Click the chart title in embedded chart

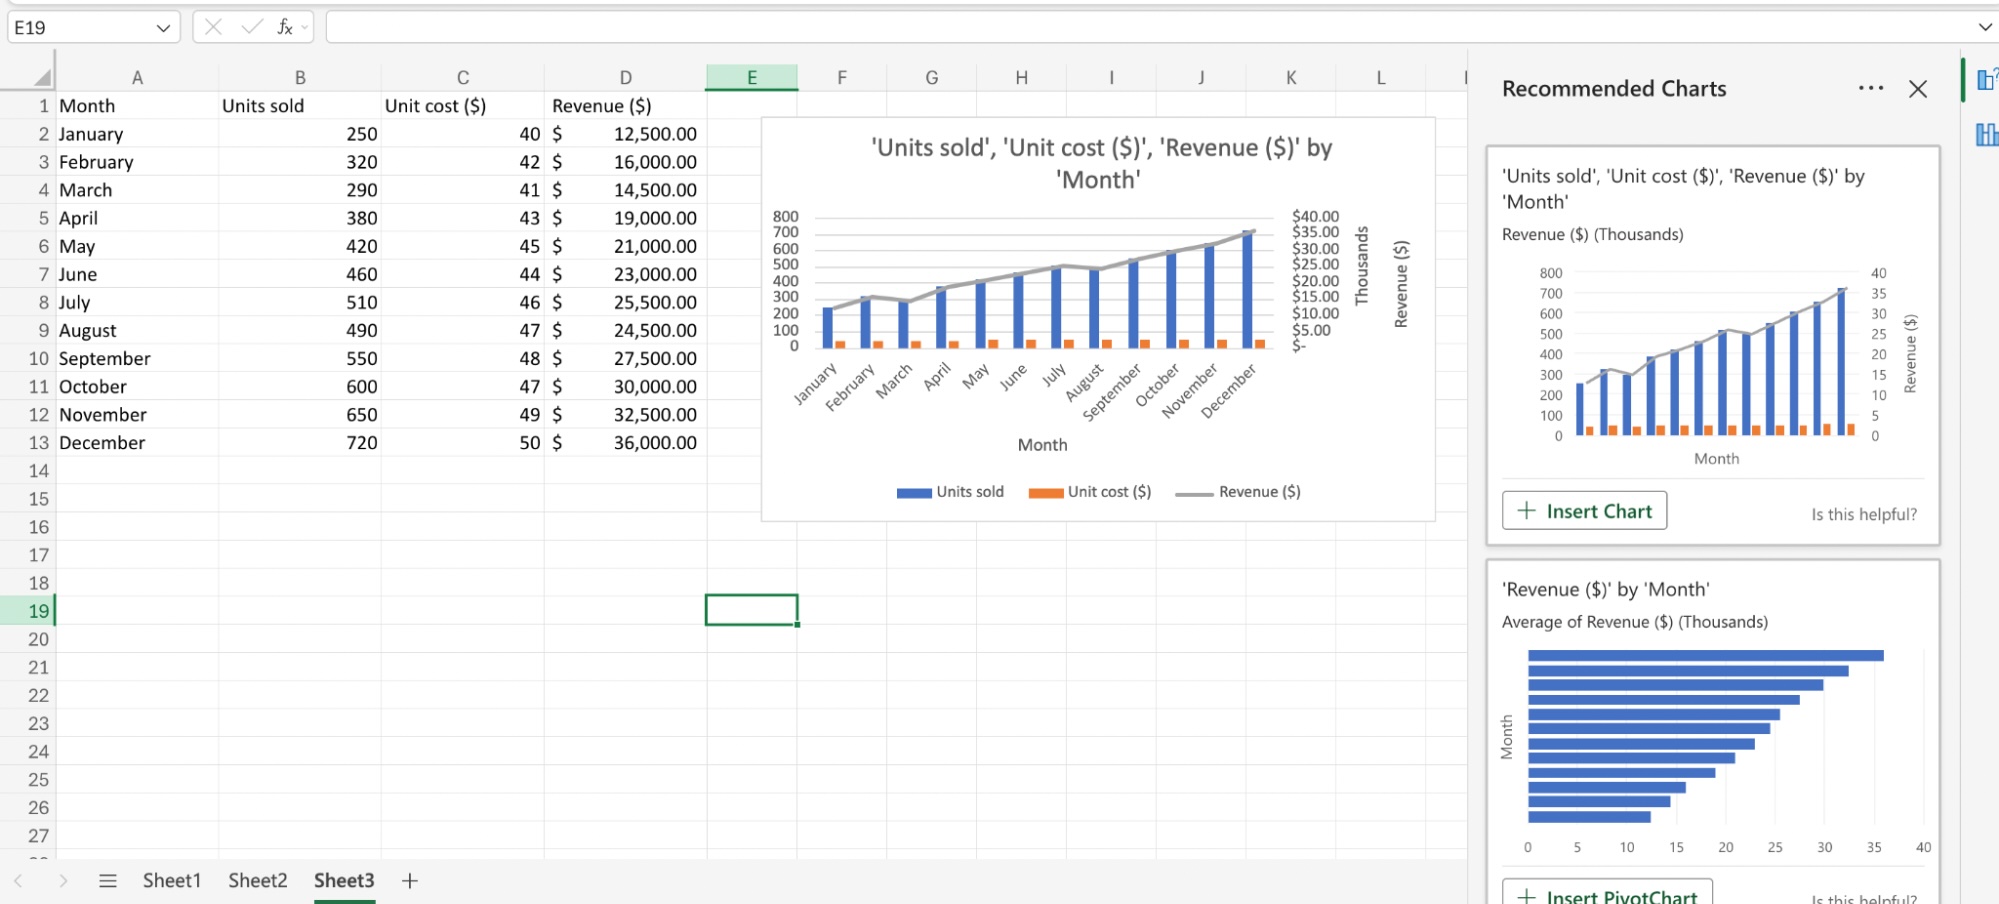click(x=1101, y=163)
